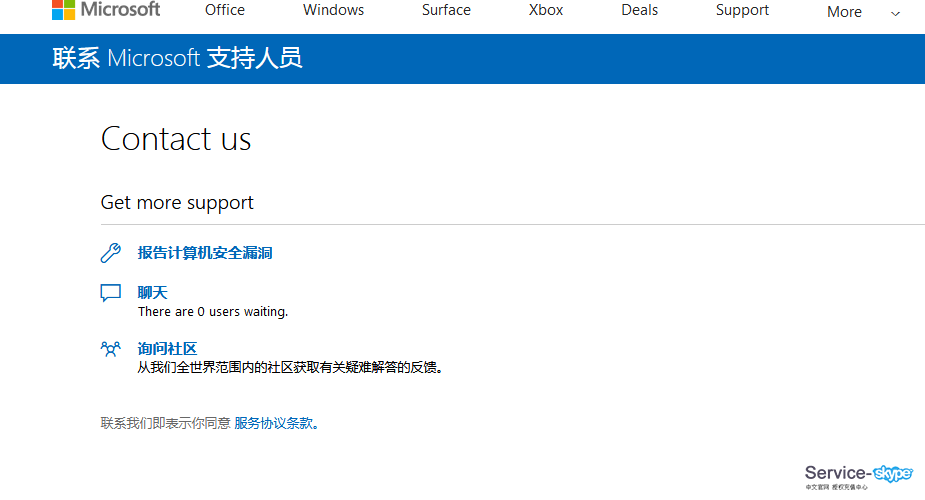Viewport: 925px width, 500px height.
Task: Click the wrench icon for security report
Action: pos(110,253)
